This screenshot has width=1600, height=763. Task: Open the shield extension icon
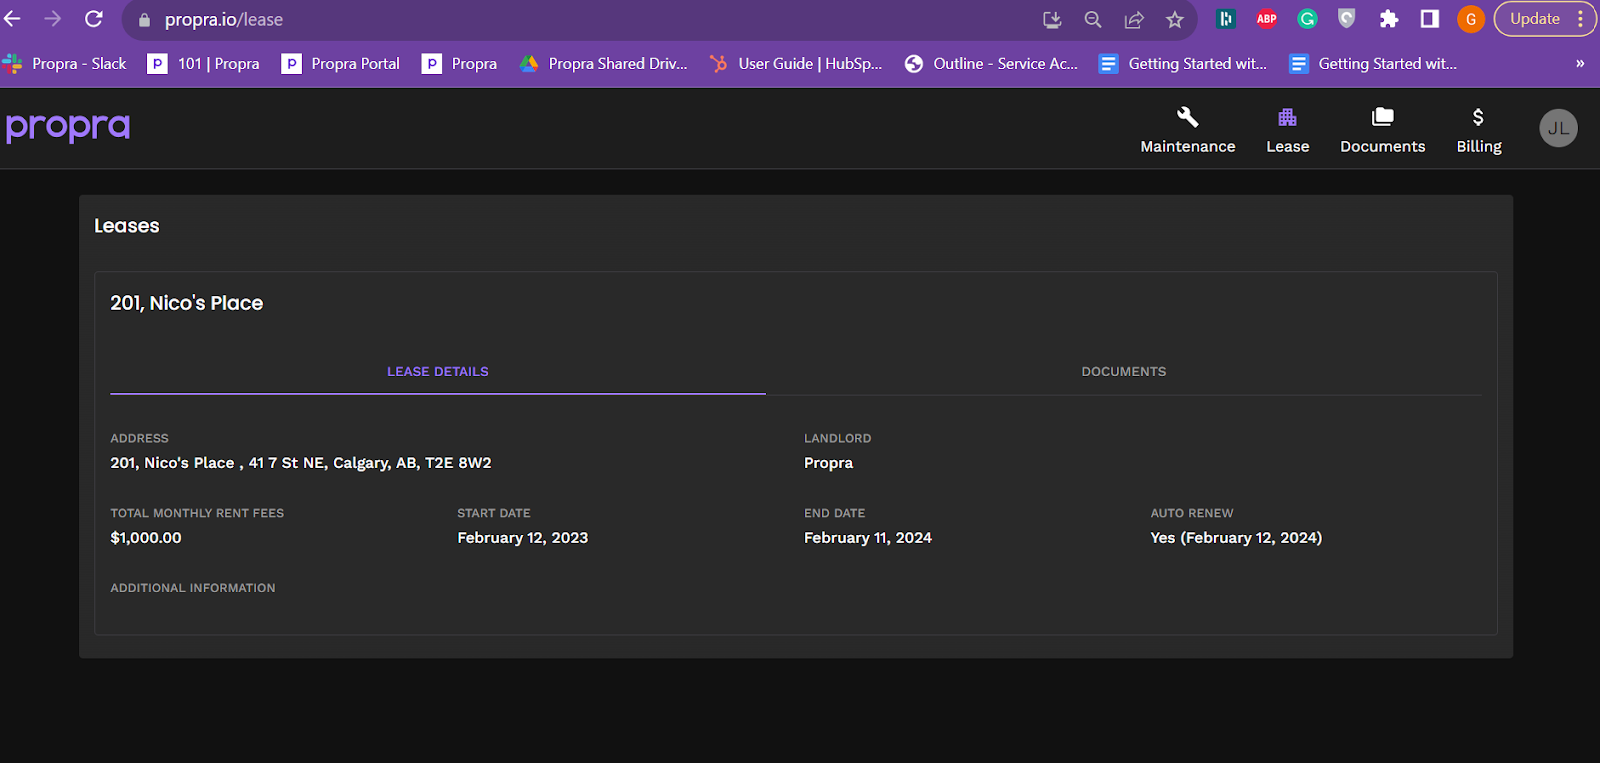click(1347, 18)
